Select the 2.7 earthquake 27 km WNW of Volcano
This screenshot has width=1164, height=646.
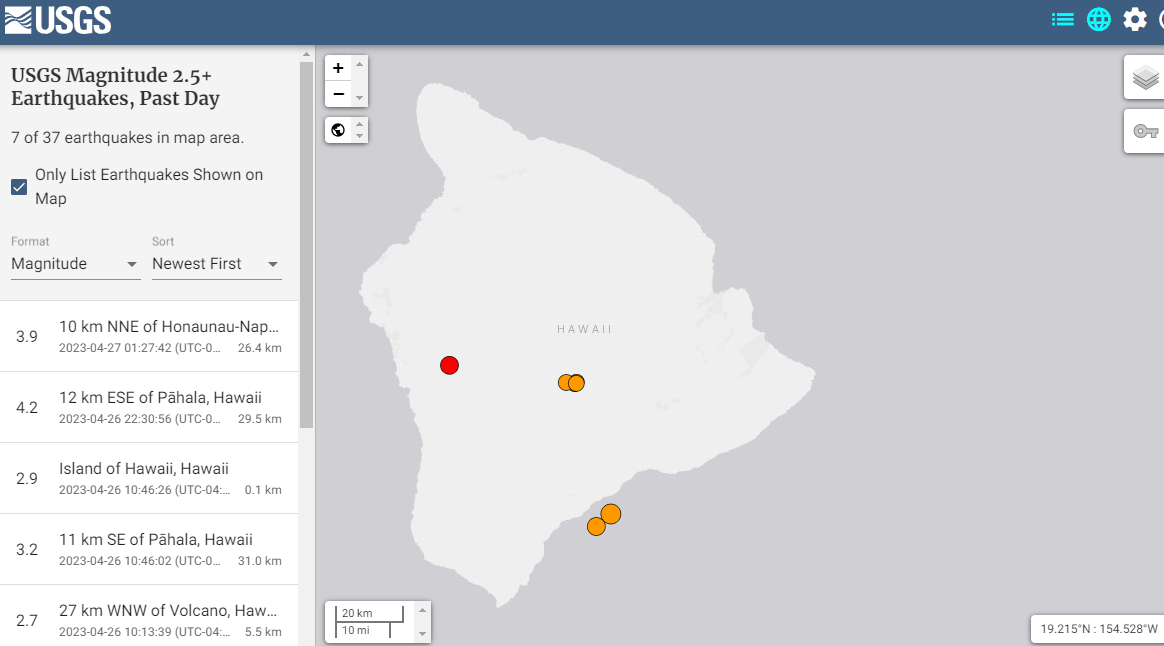click(148, 616)
